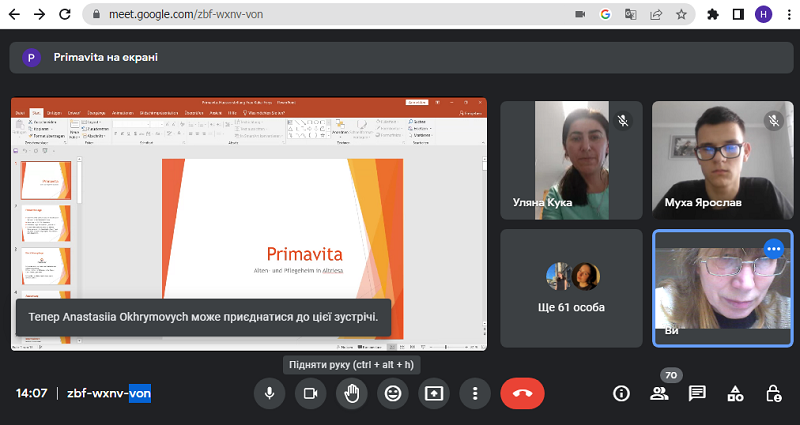The width and height of the screenshot is (800, 425).
Task: Toggle the camera button
Action: click(311, 393)
